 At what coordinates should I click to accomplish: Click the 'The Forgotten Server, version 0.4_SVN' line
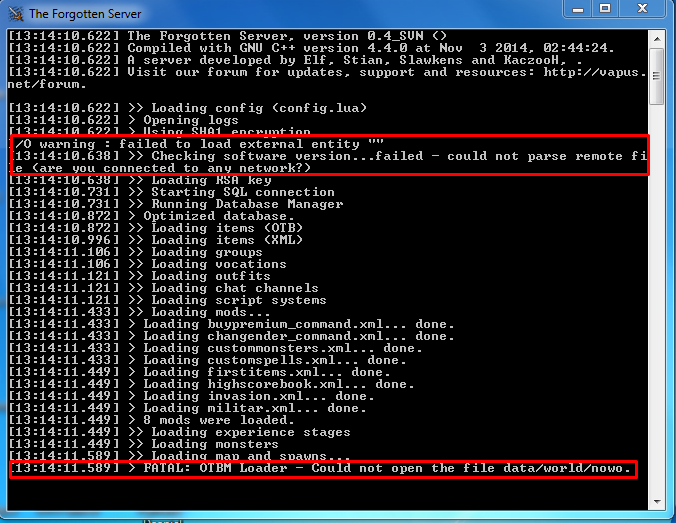pyautogui.click(x=228, y=36)
